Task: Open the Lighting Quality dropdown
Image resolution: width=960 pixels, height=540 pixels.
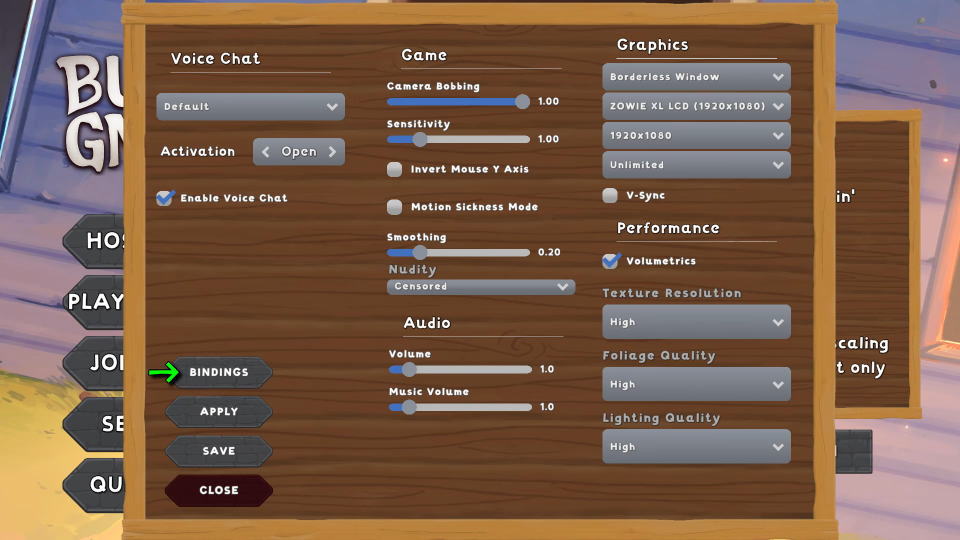Action: point(696,447)
